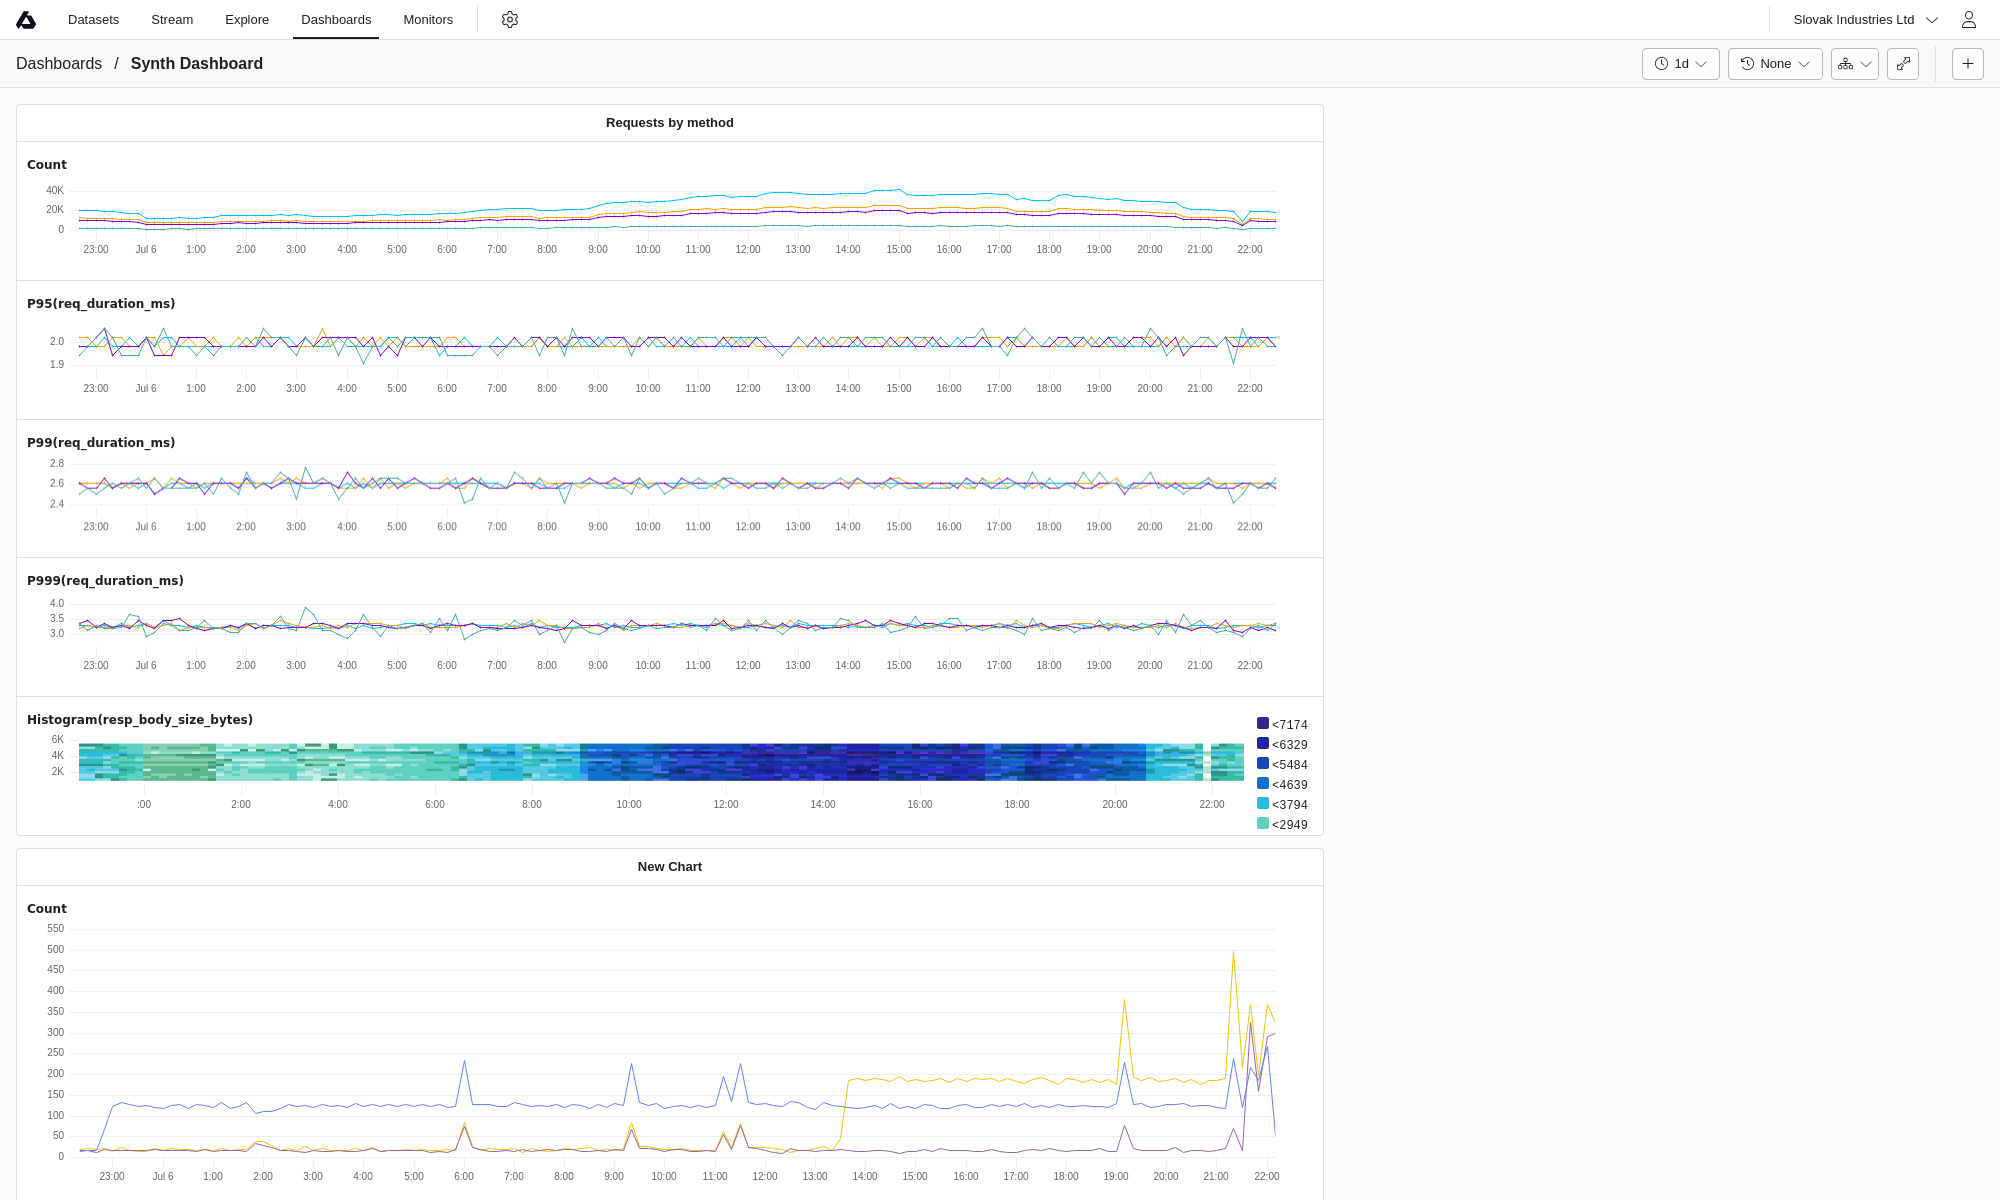Click the New Chart panel title

pyautogui.click(x=669, y=867)
